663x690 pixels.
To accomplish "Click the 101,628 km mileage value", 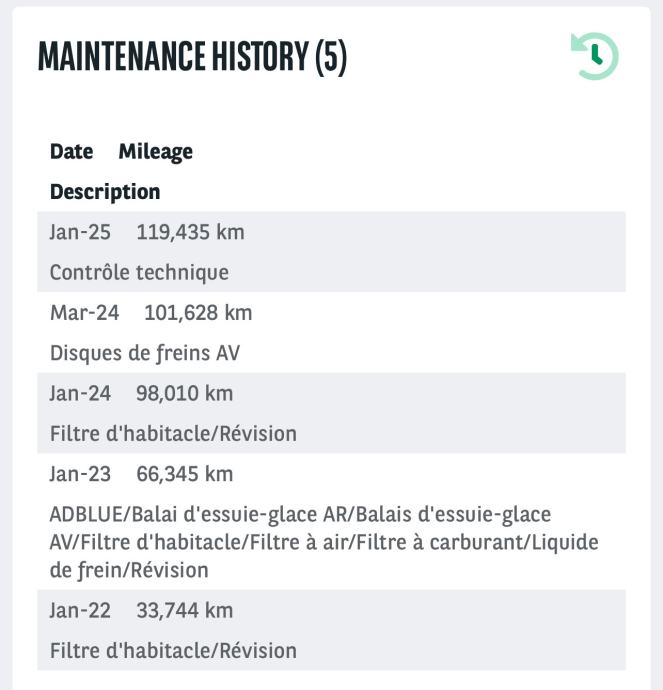I will 198,313.
